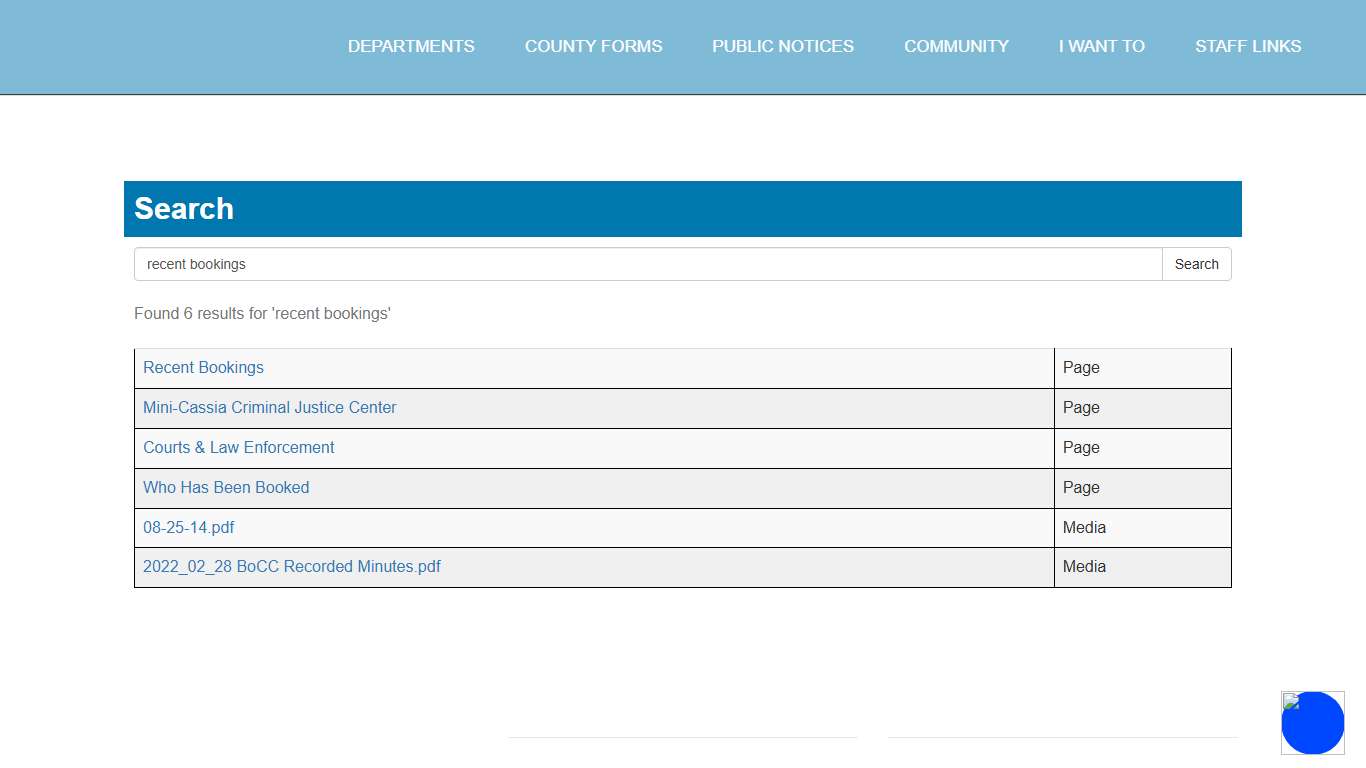
Task: Click the Search heading banner
Action: [682, 208]
